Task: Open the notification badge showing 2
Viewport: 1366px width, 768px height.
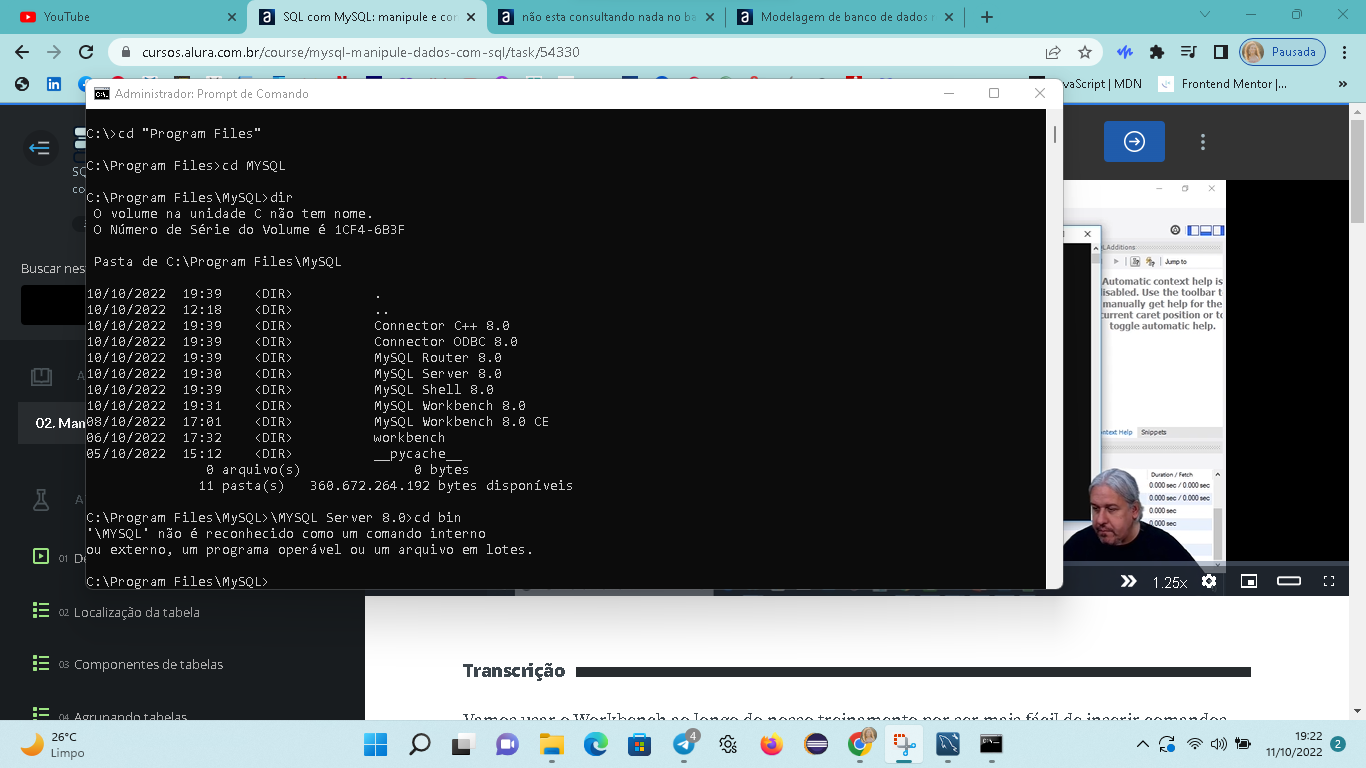Action: 1338,744
